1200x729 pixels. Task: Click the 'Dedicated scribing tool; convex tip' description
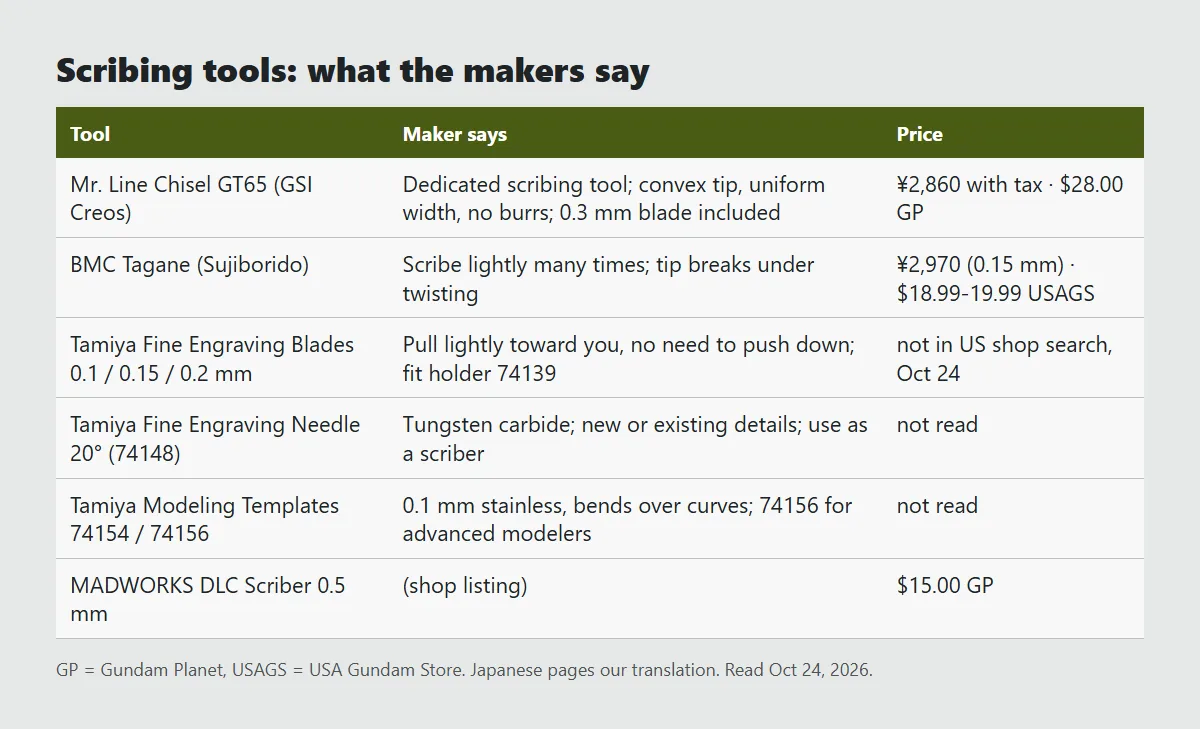pos(614,198)
